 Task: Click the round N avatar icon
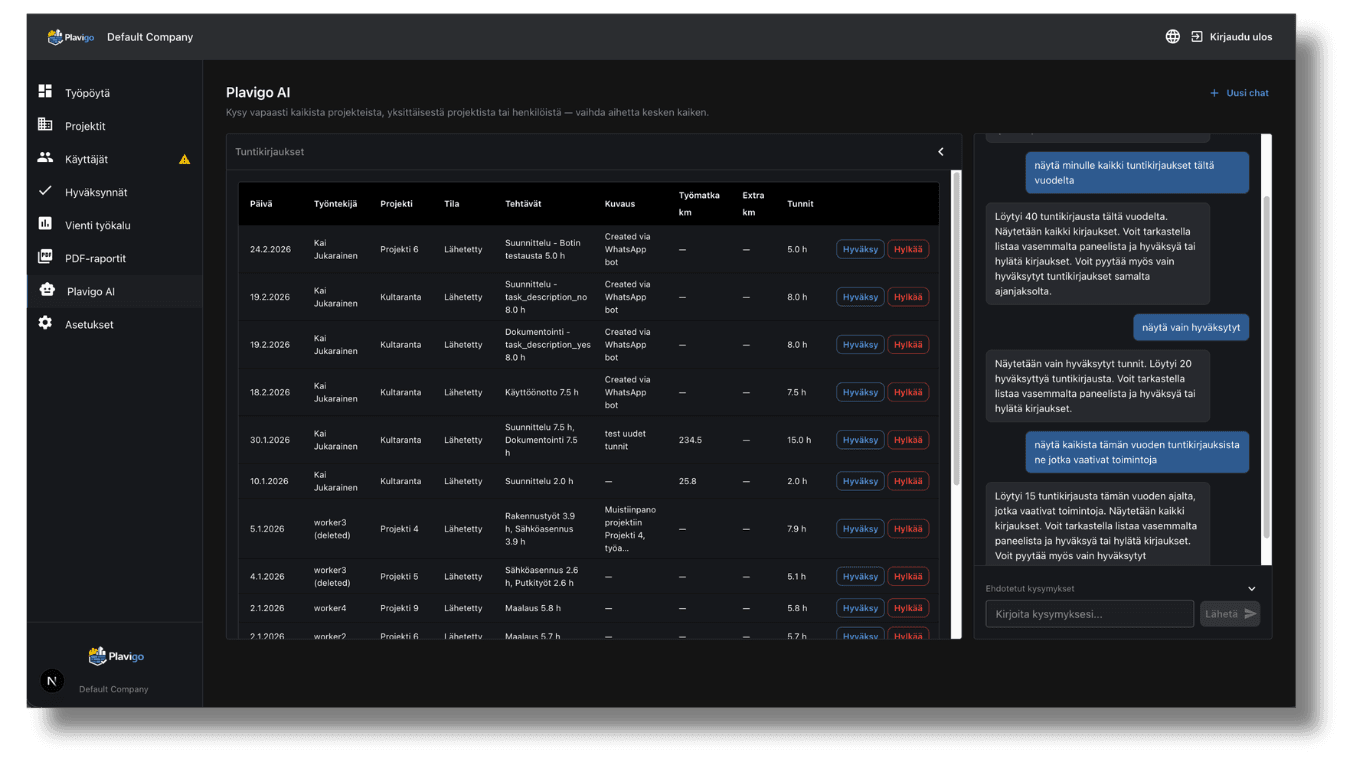click(52, 681)
